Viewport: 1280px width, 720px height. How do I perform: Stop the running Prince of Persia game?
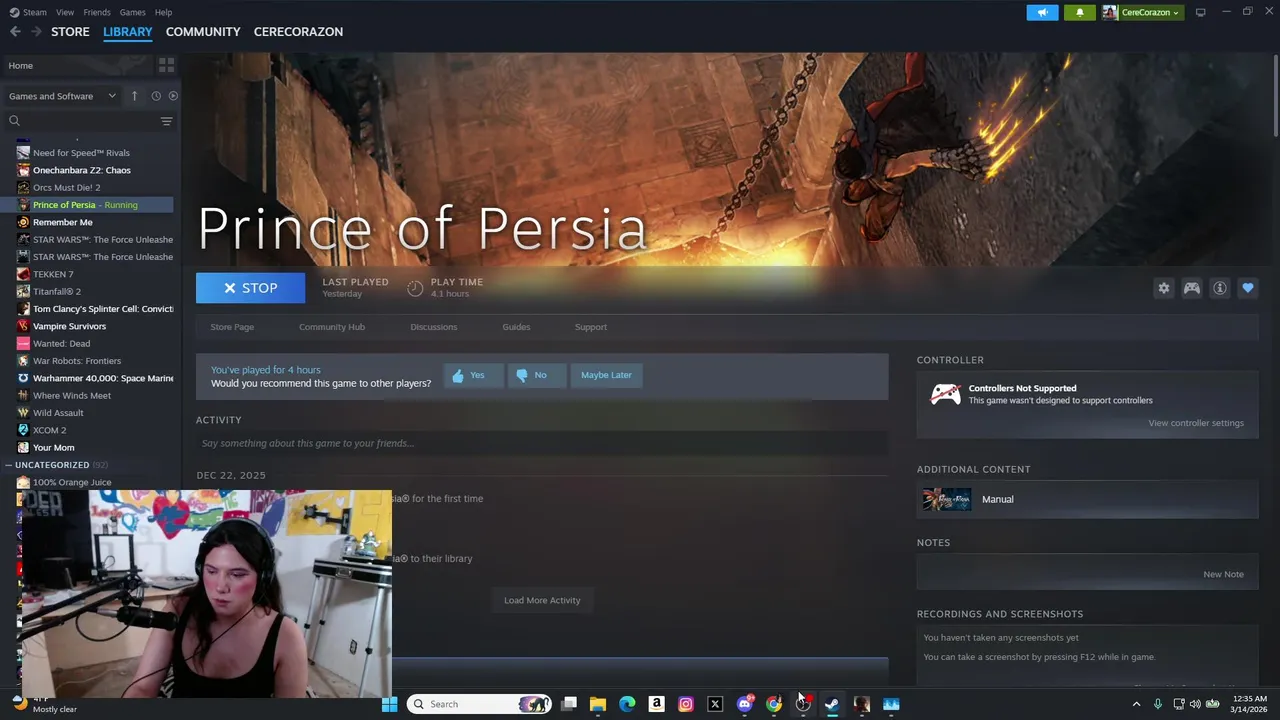tap(250, 288)
